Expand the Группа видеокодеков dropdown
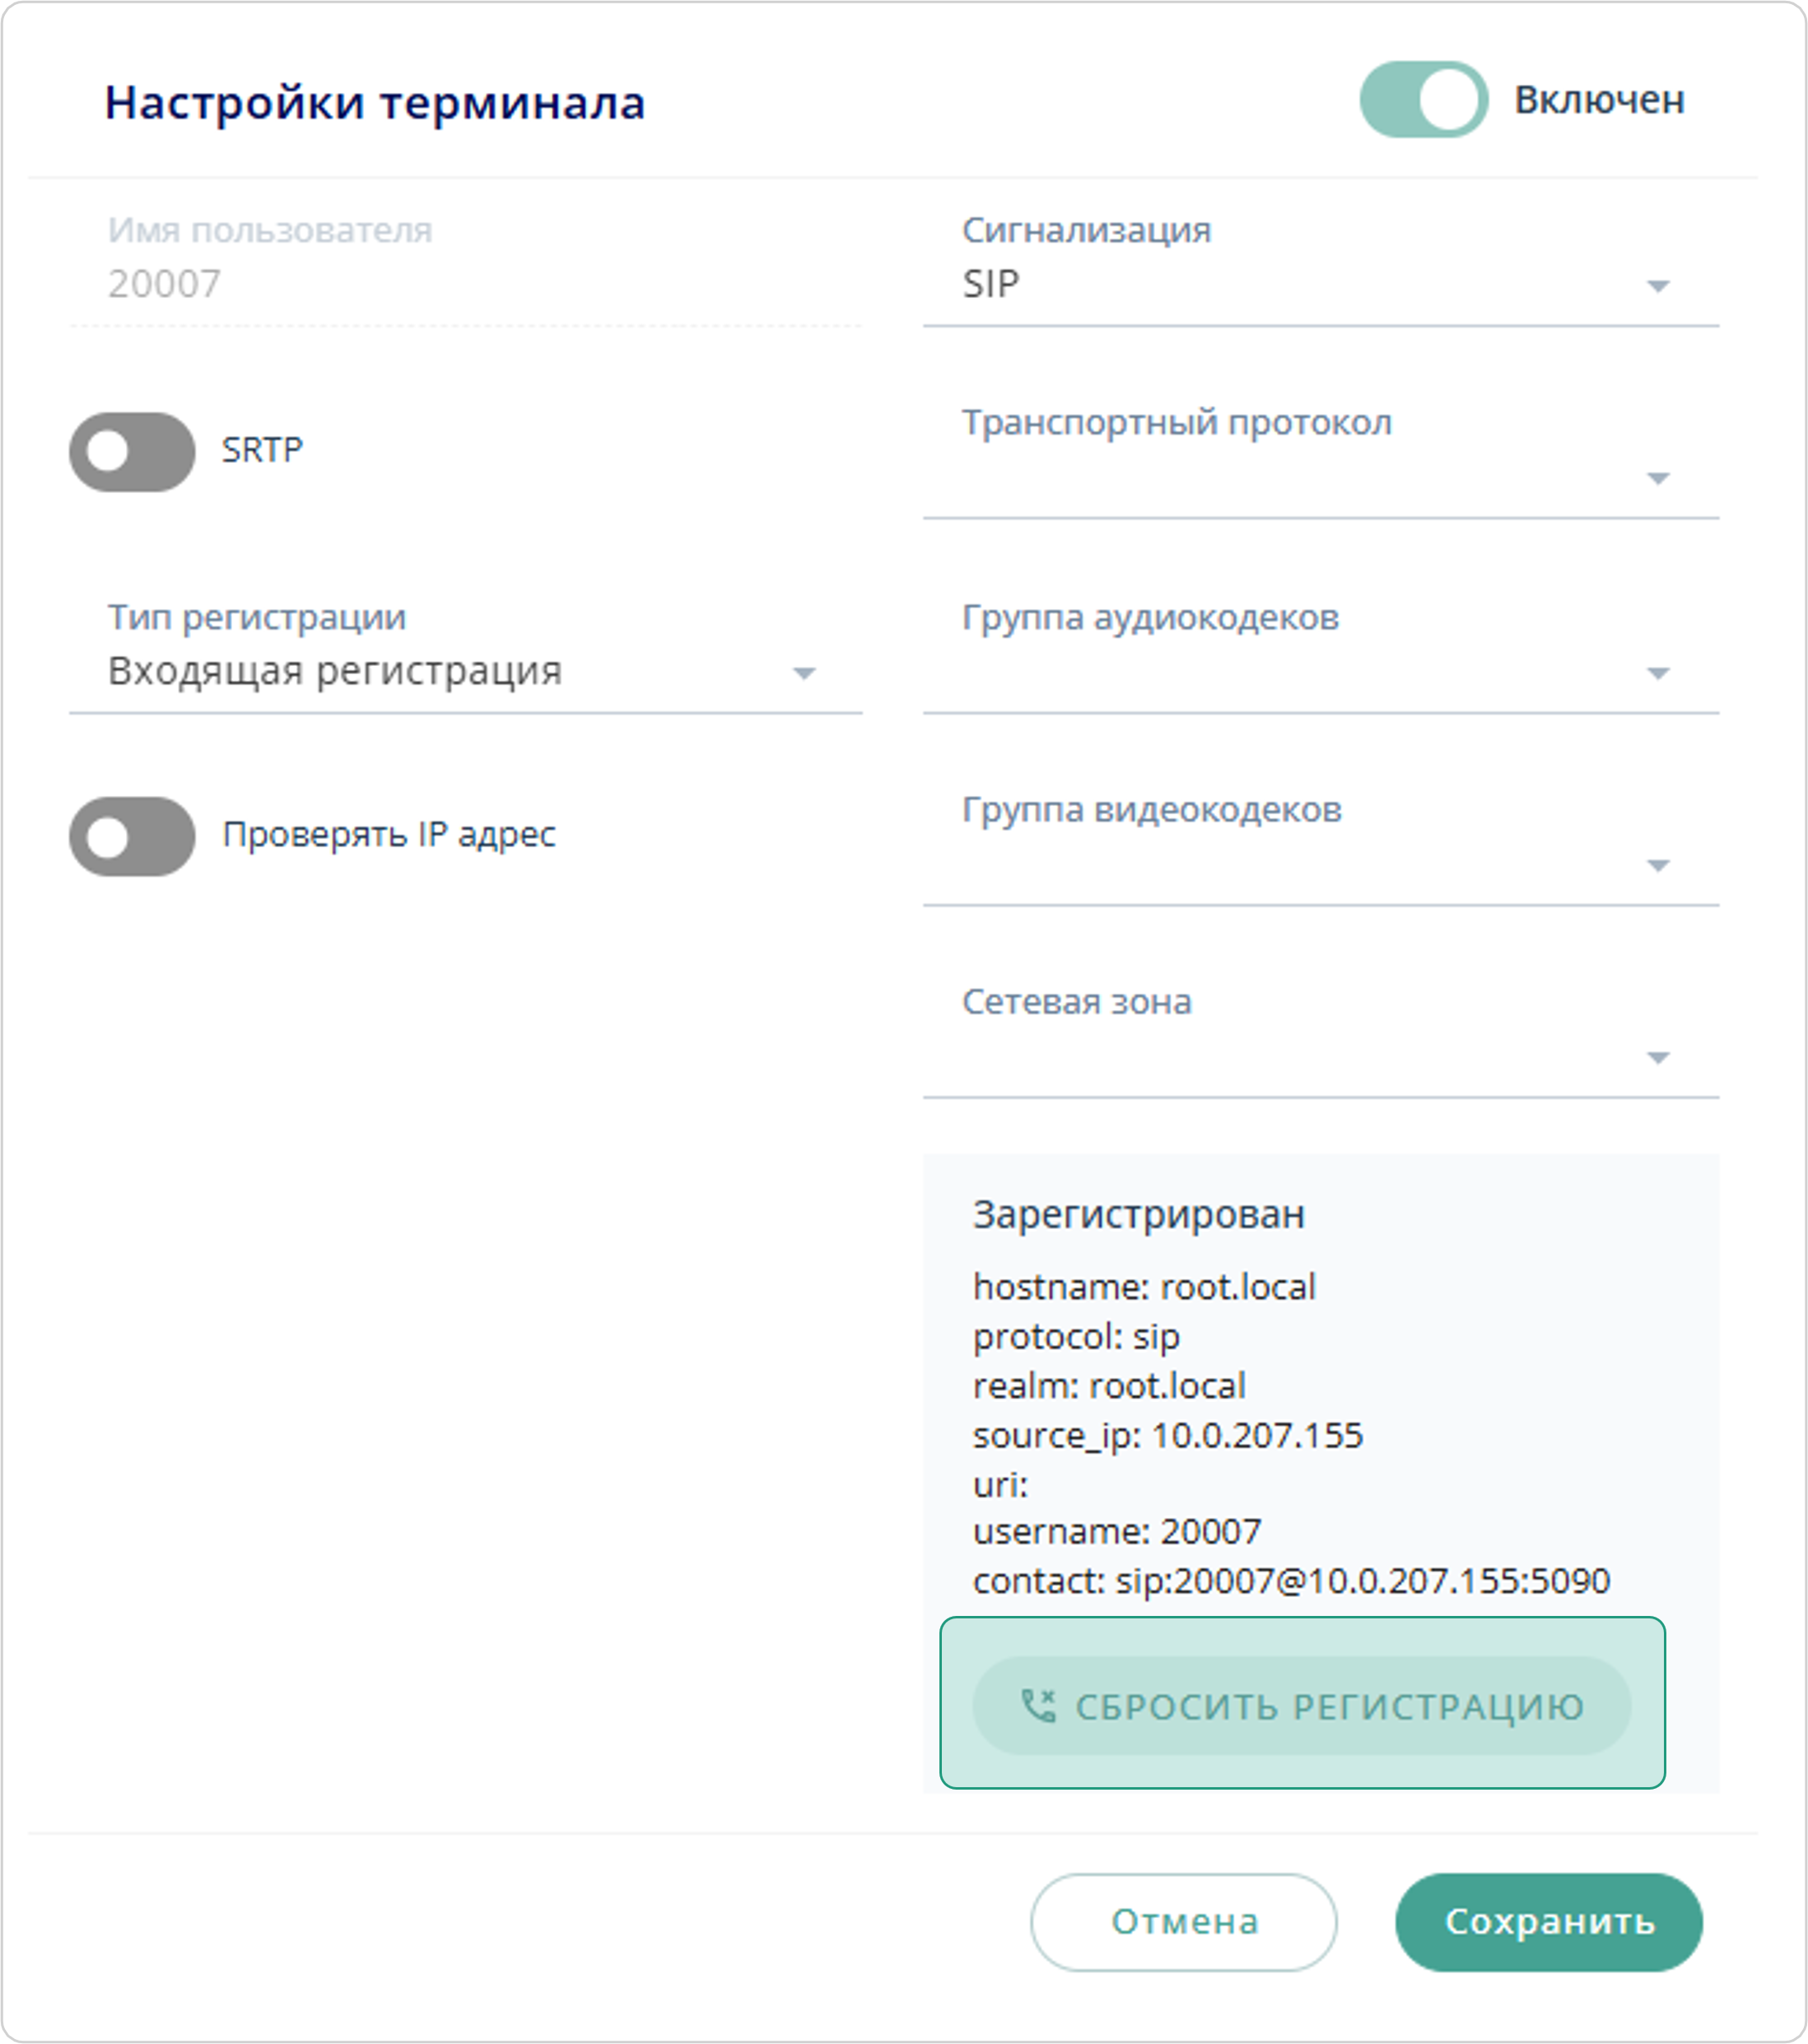1808x2044 pixels. click(1657, 865)
